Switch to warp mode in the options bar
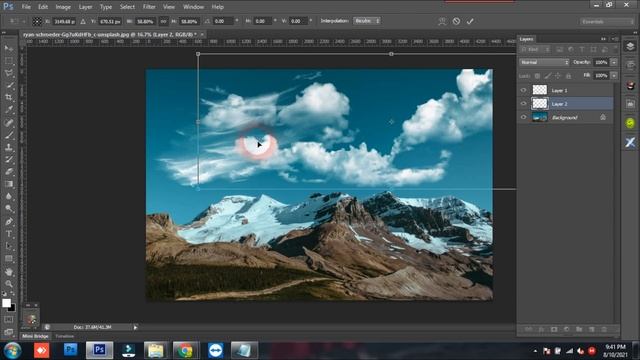Viewport: 640px width, 360px height. [x=442, y=21]
